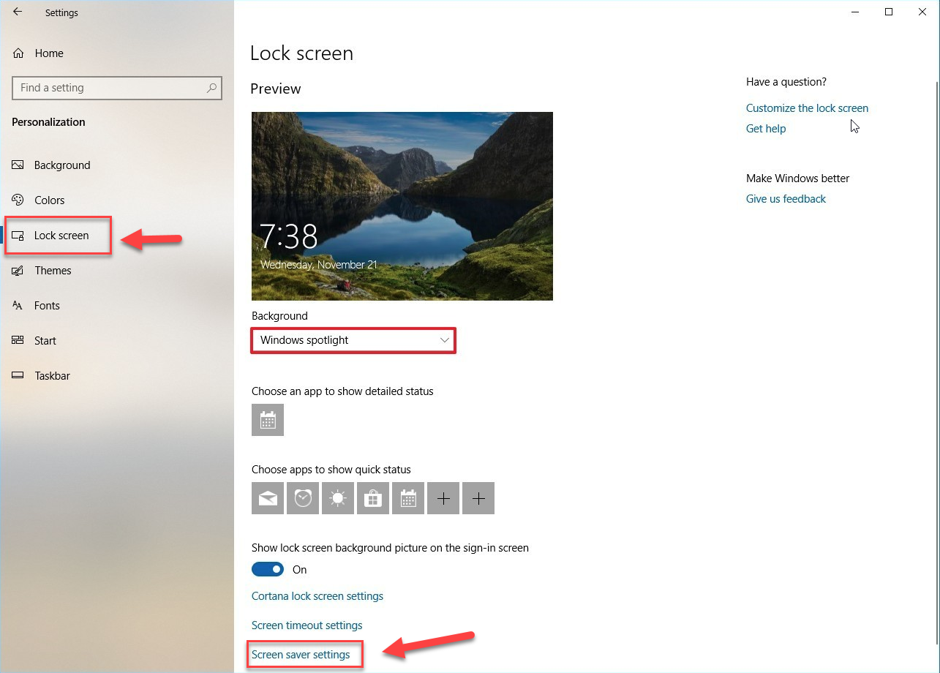Open Customize the lock screen help link
The image size is (940, 673).
click(807, 108)
